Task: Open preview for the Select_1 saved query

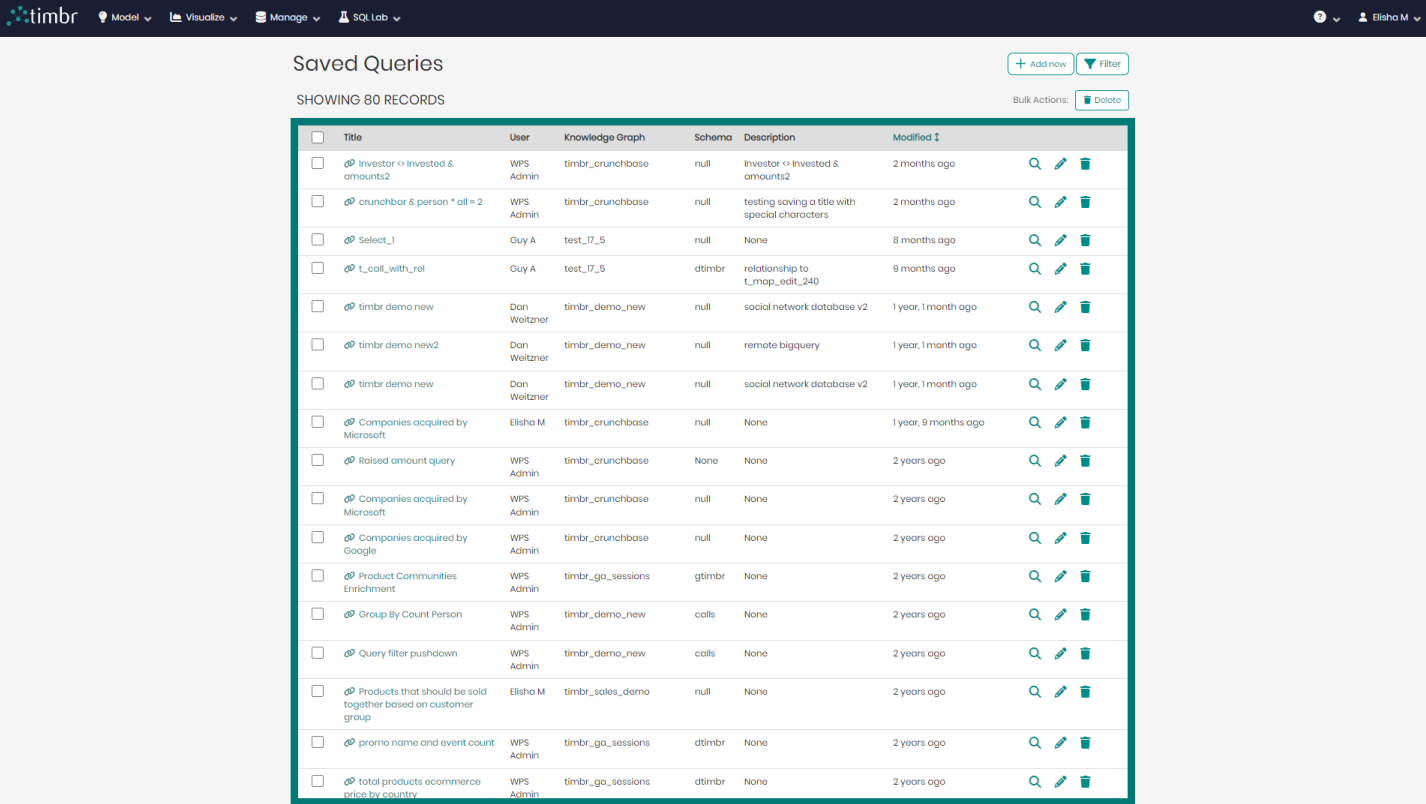Action: [x=1034, y=239]
